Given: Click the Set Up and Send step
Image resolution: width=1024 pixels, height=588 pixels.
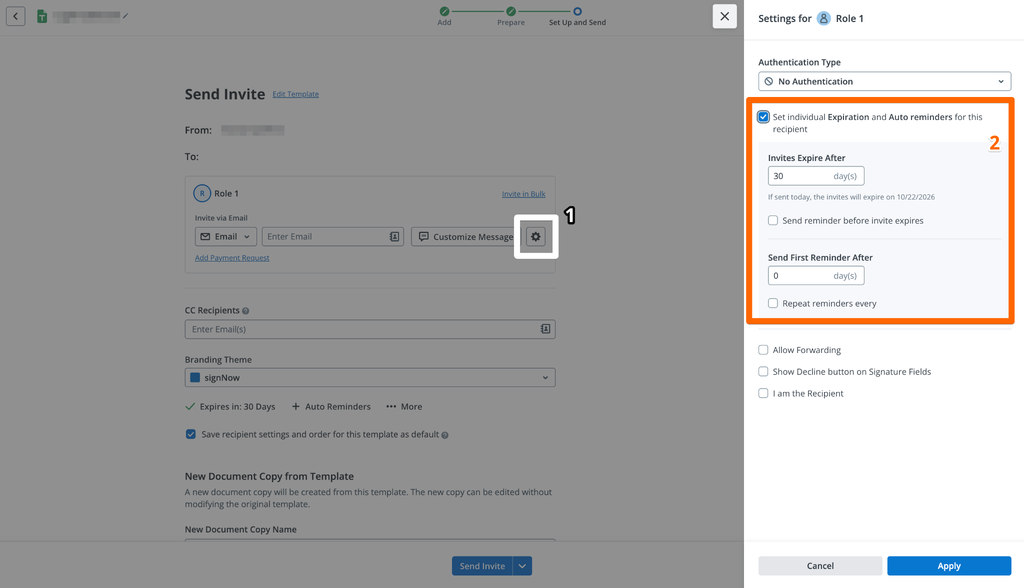Looking at the screenshot, I should 577,16.
